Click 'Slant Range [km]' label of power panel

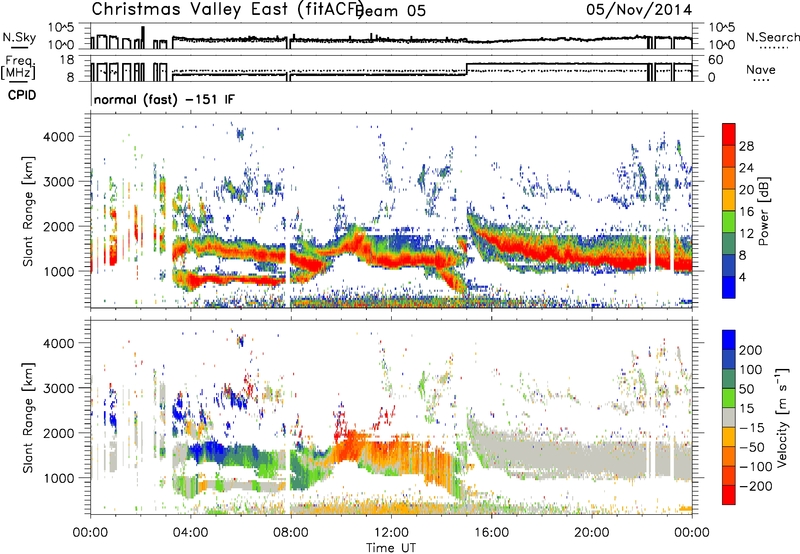coord(28,212)
